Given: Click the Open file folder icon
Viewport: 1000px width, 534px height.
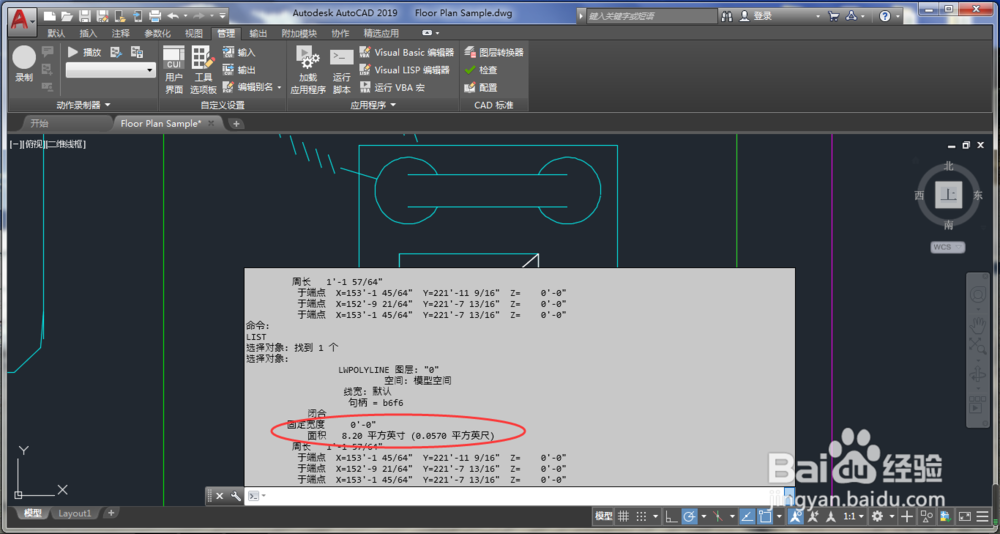Looking at the screenshot, I should (67, 15).
